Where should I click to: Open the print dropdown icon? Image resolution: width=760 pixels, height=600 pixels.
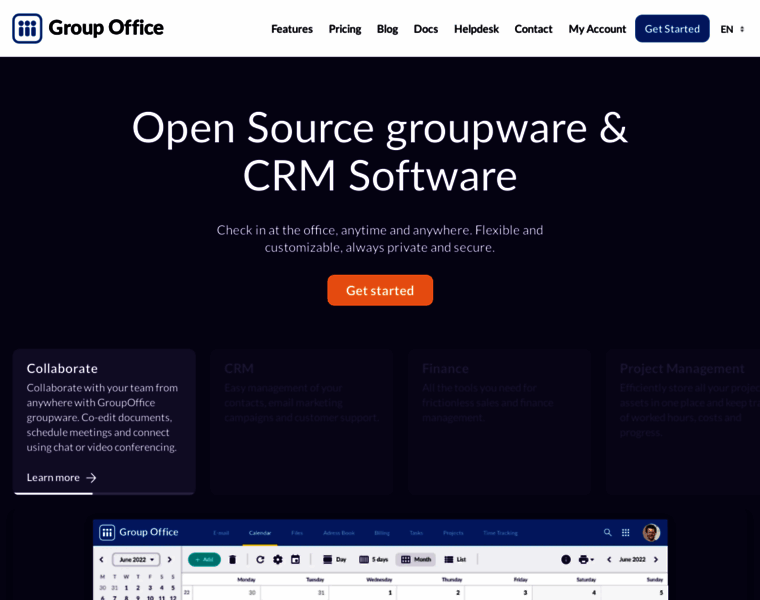click(586, 559)
